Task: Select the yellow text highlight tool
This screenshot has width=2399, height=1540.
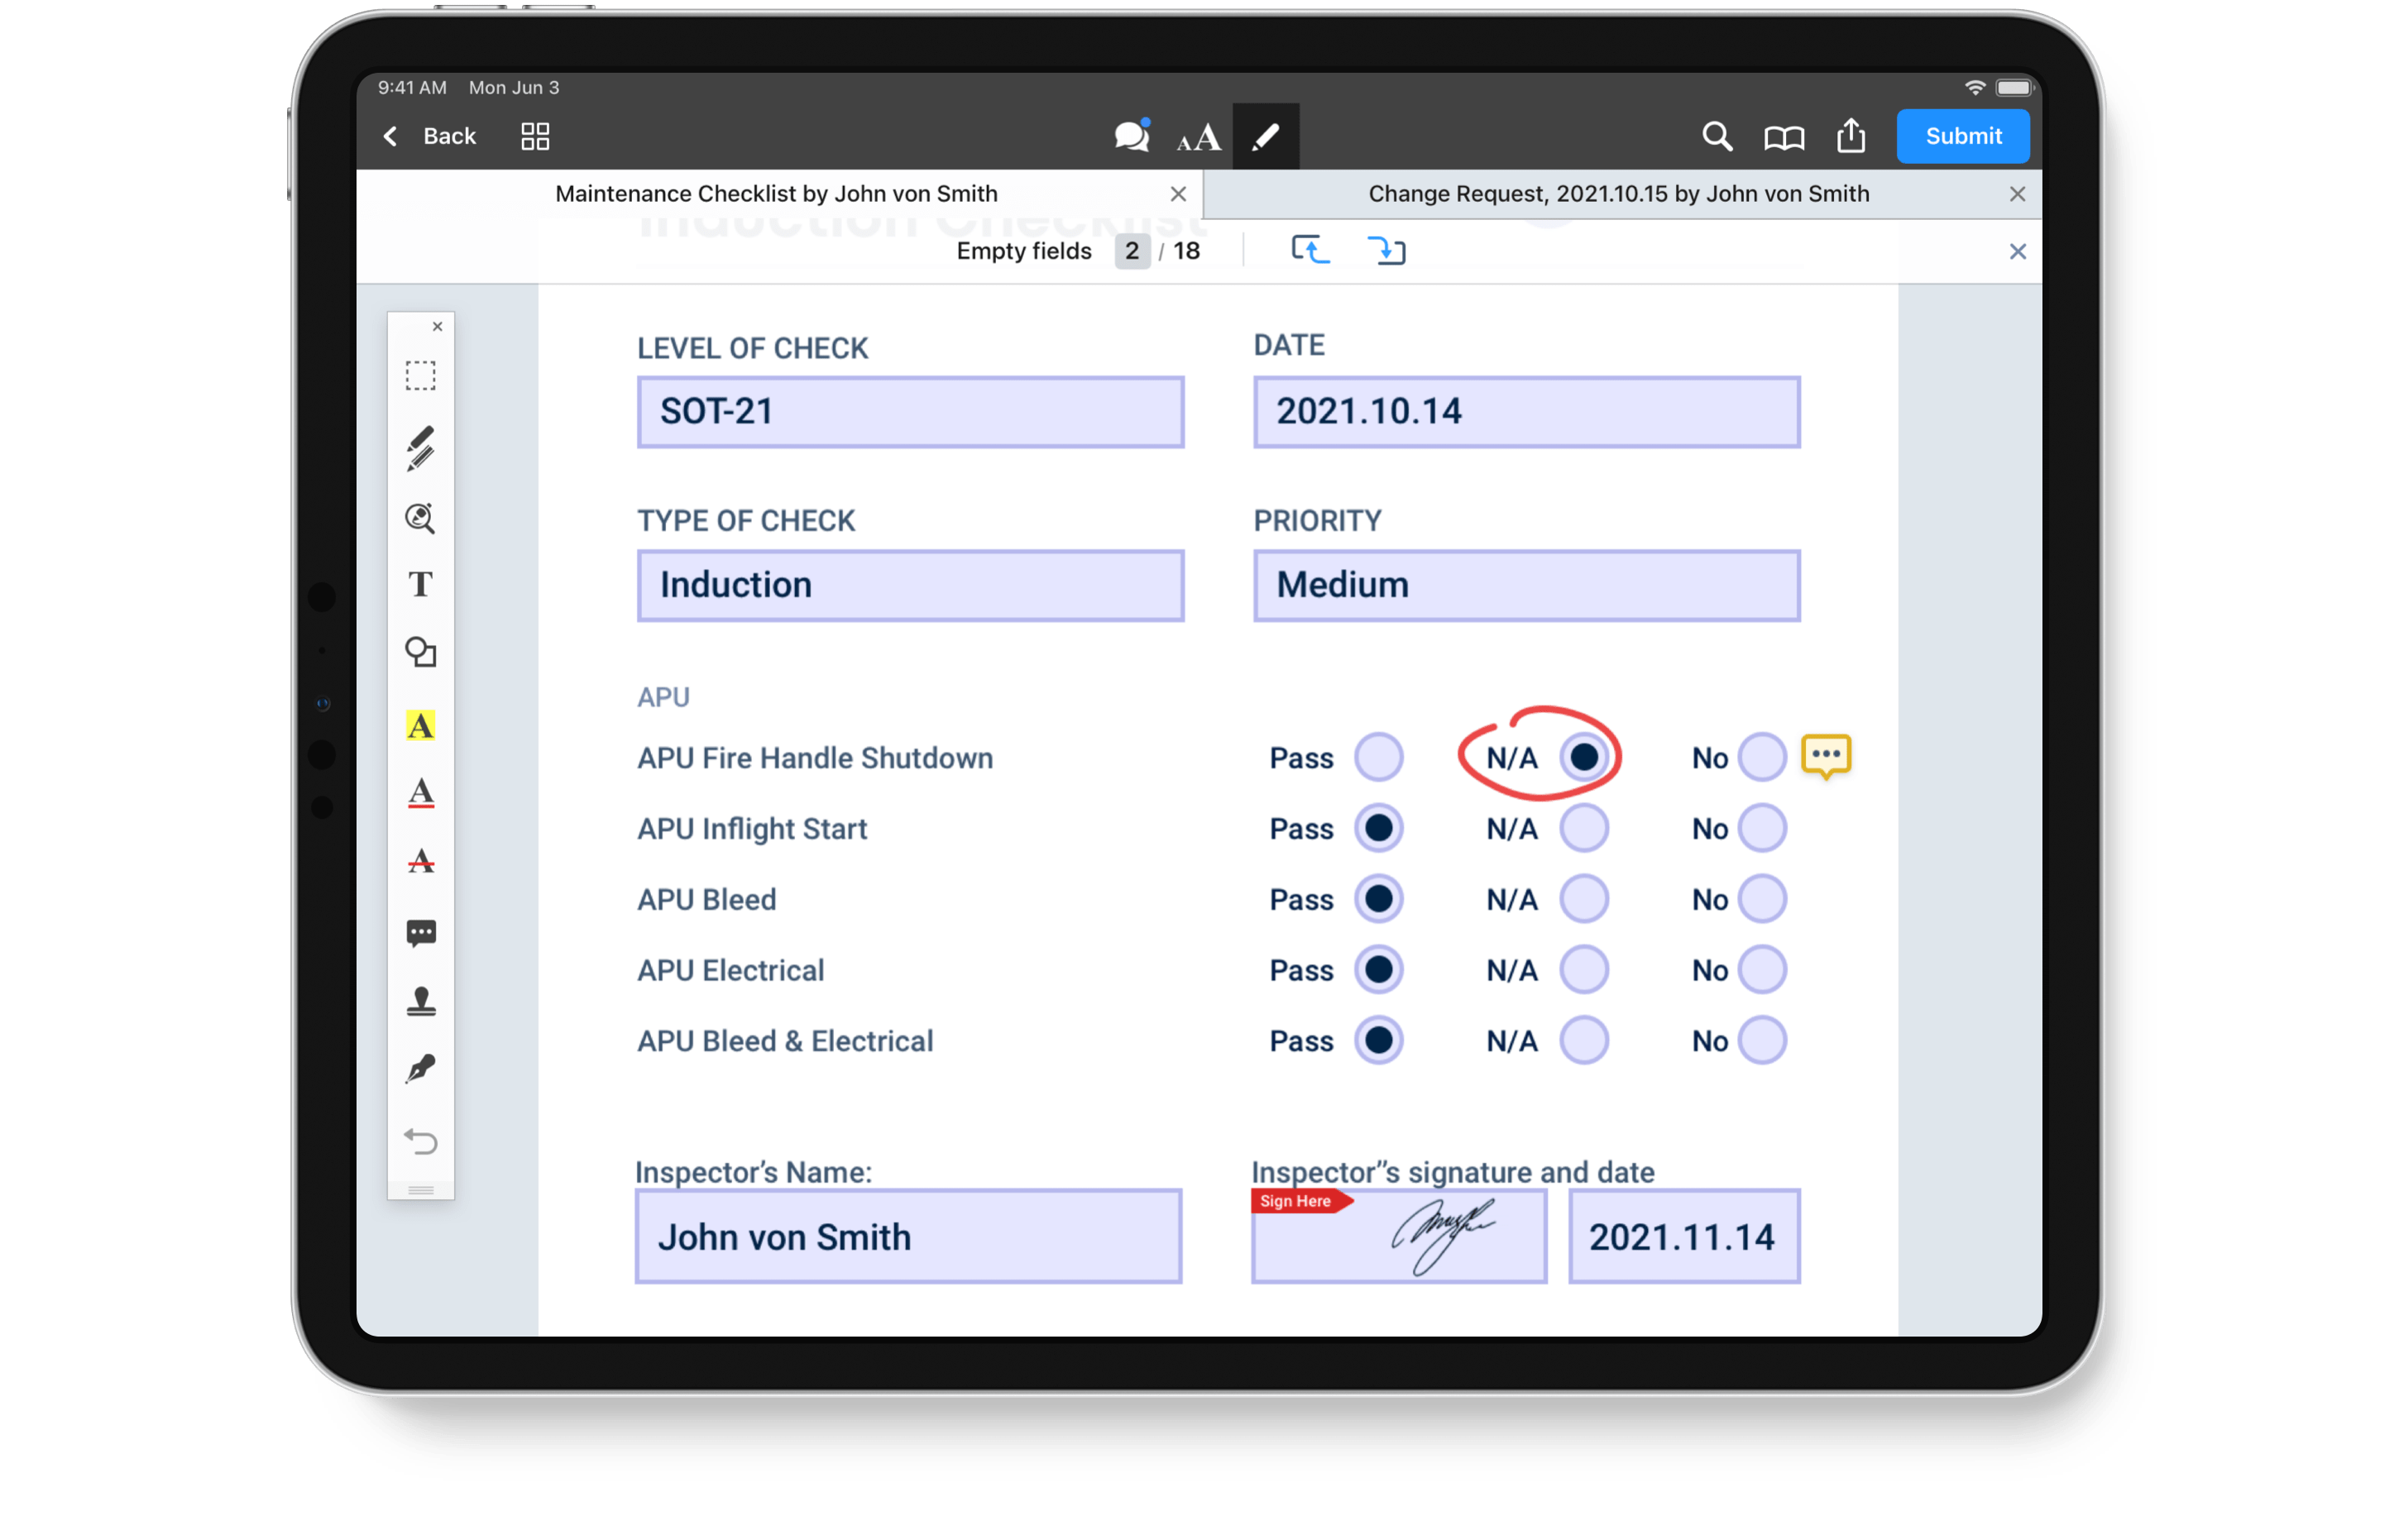Action: 420,725
